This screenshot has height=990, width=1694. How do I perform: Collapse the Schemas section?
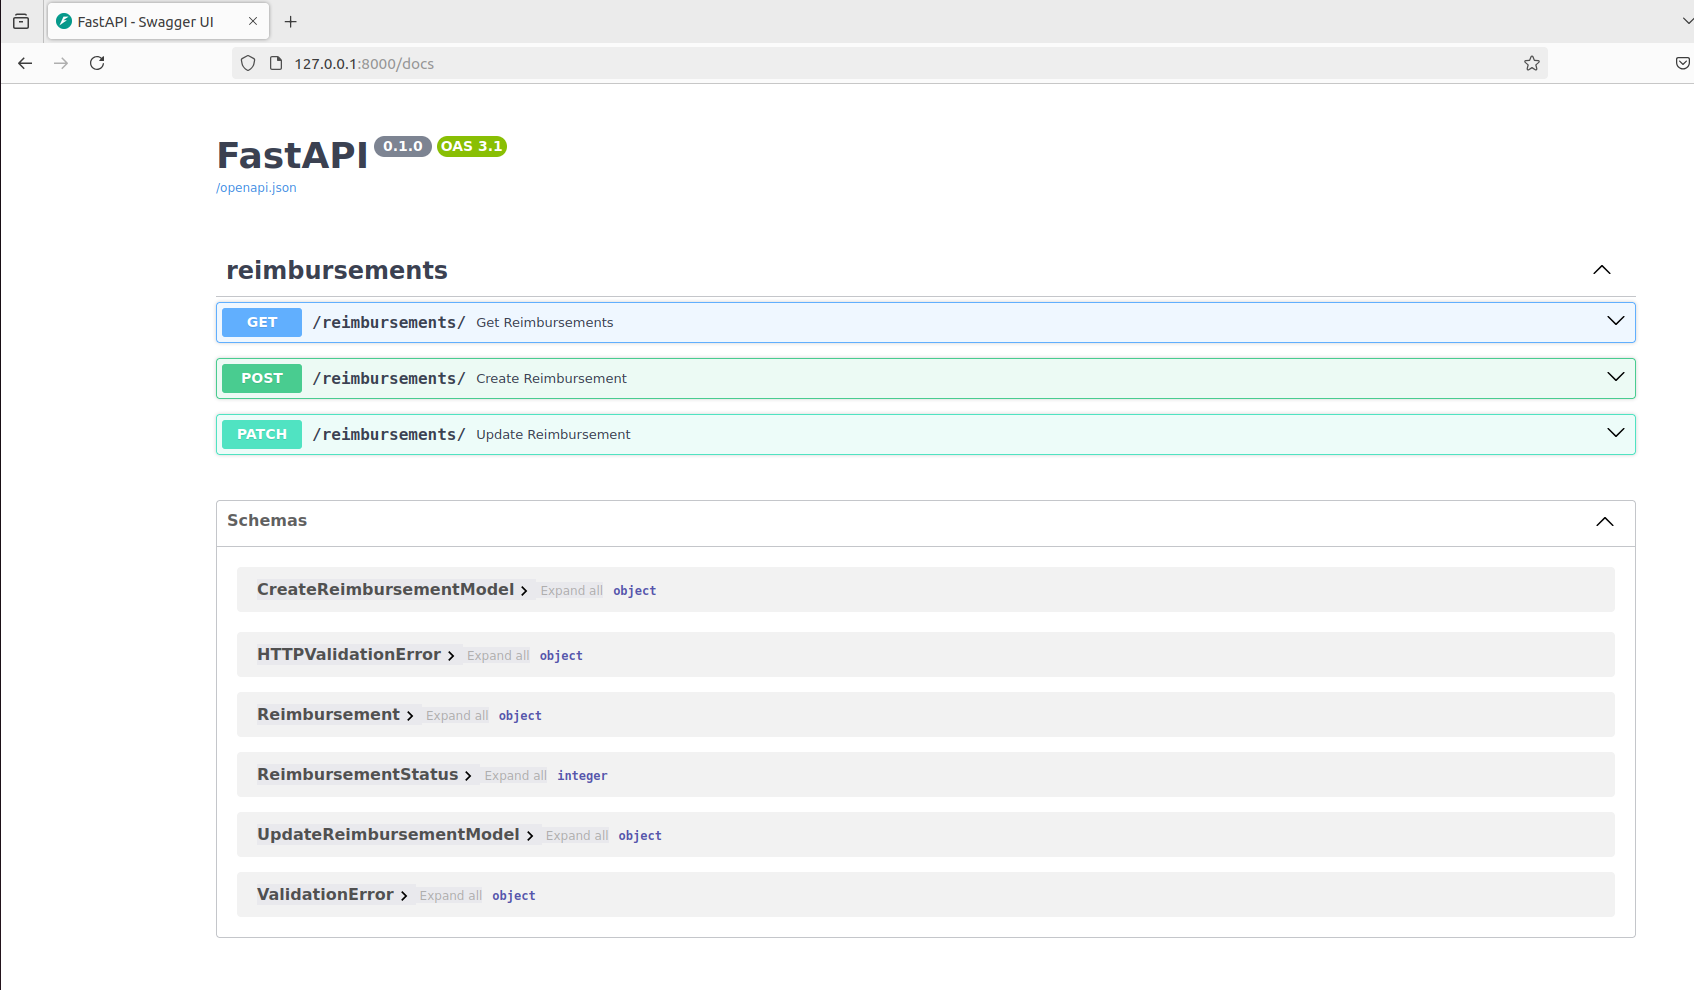click(x=1605, y=521)
